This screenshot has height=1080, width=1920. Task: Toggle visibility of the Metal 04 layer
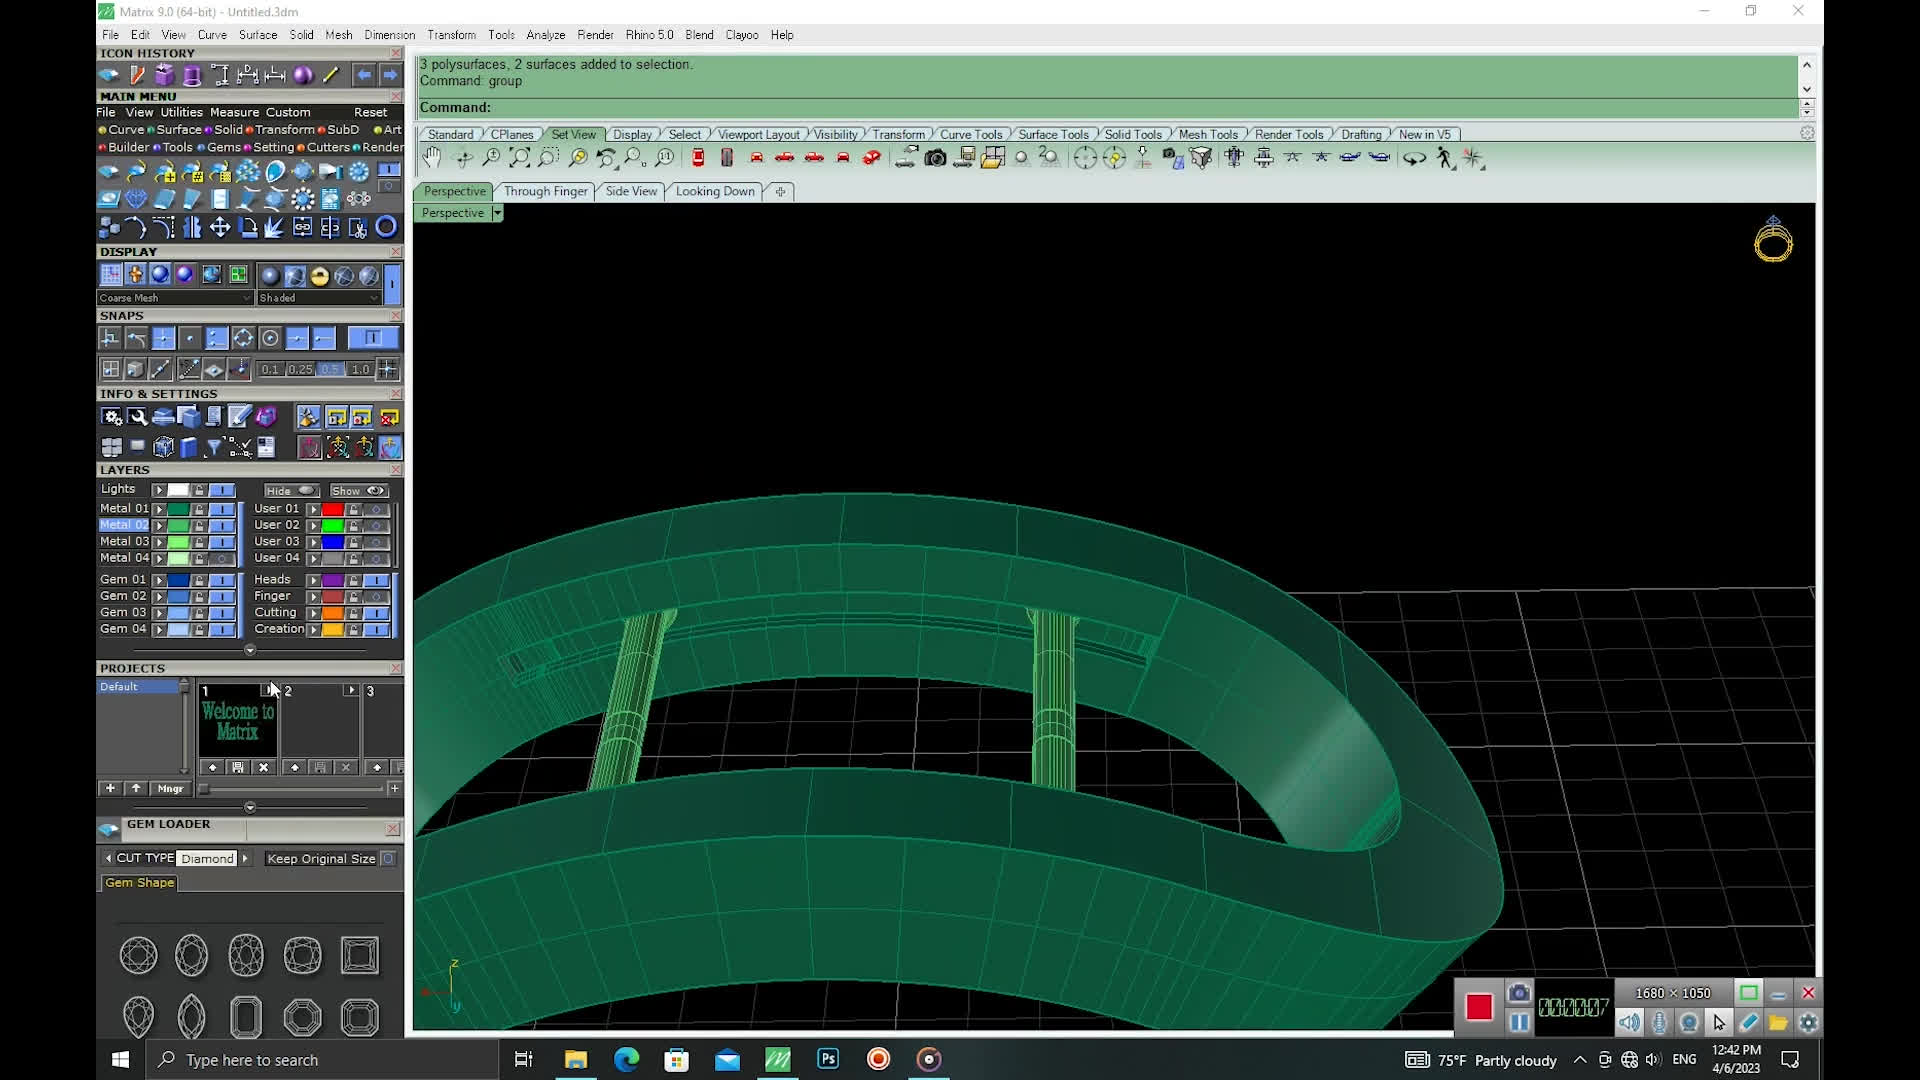(x=223, y=558)
